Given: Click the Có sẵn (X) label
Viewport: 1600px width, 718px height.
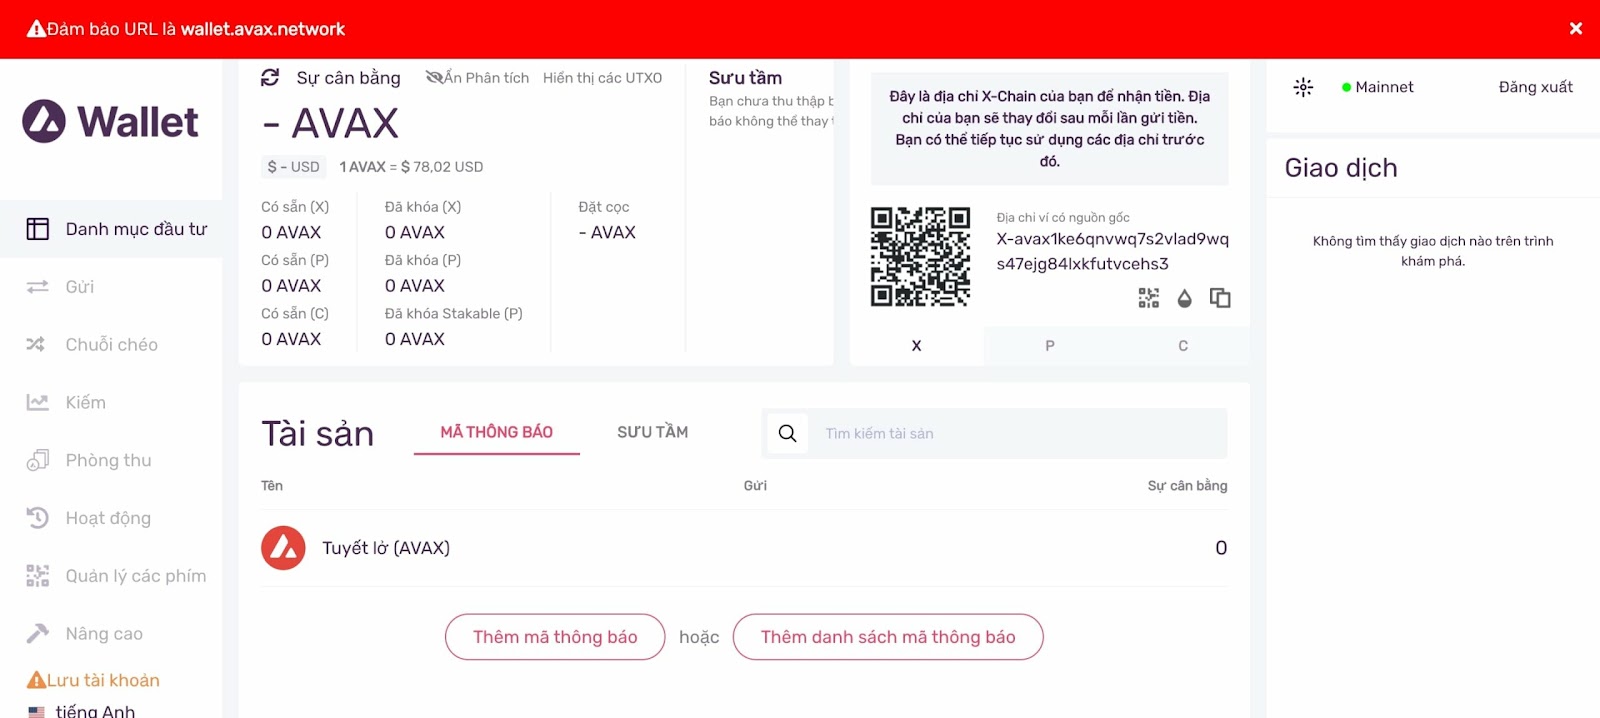Looking at the screenshot, I should point(295,207).
